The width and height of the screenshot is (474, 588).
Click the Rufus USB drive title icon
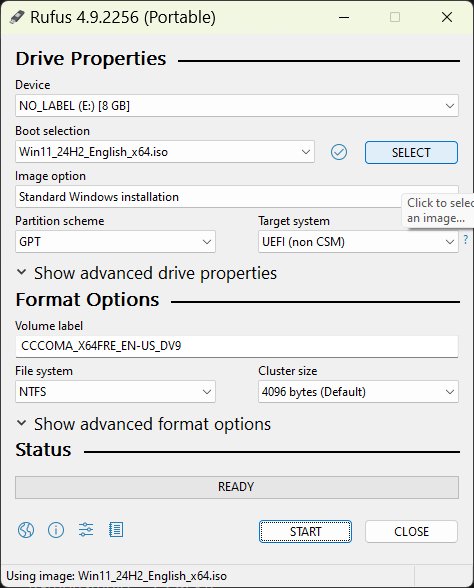(x=17, y=17)
